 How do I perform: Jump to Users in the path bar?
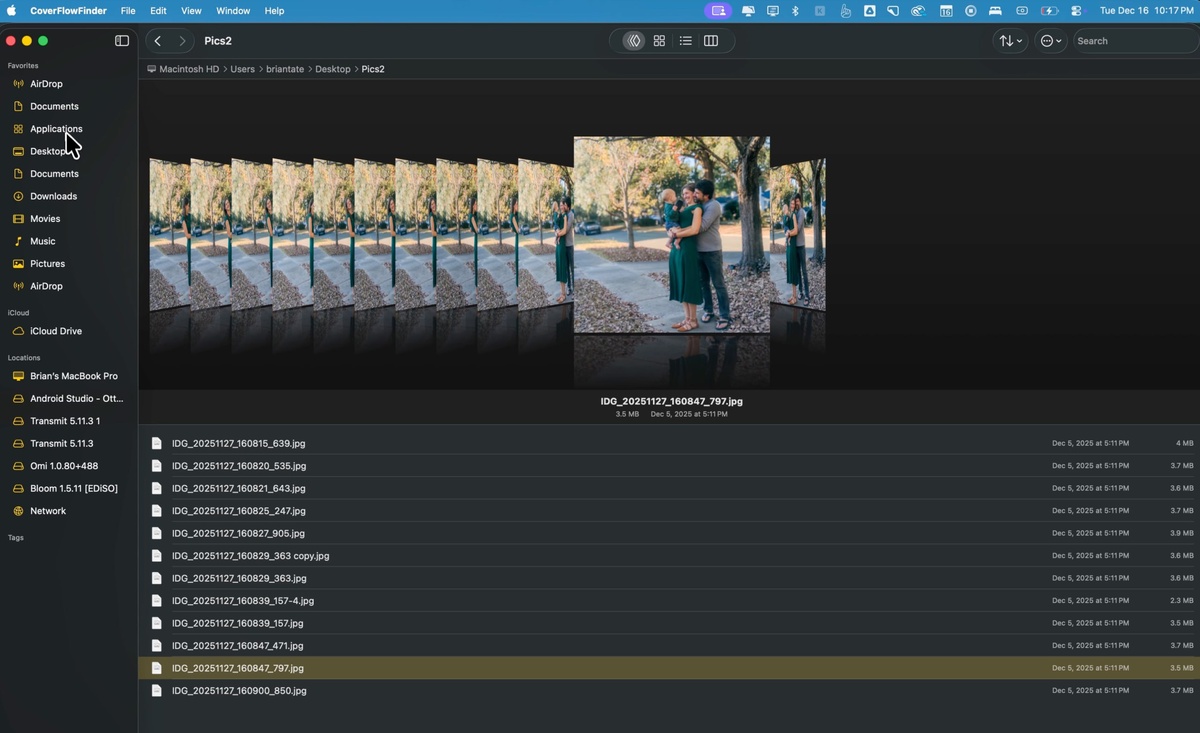tap(243, 69)
